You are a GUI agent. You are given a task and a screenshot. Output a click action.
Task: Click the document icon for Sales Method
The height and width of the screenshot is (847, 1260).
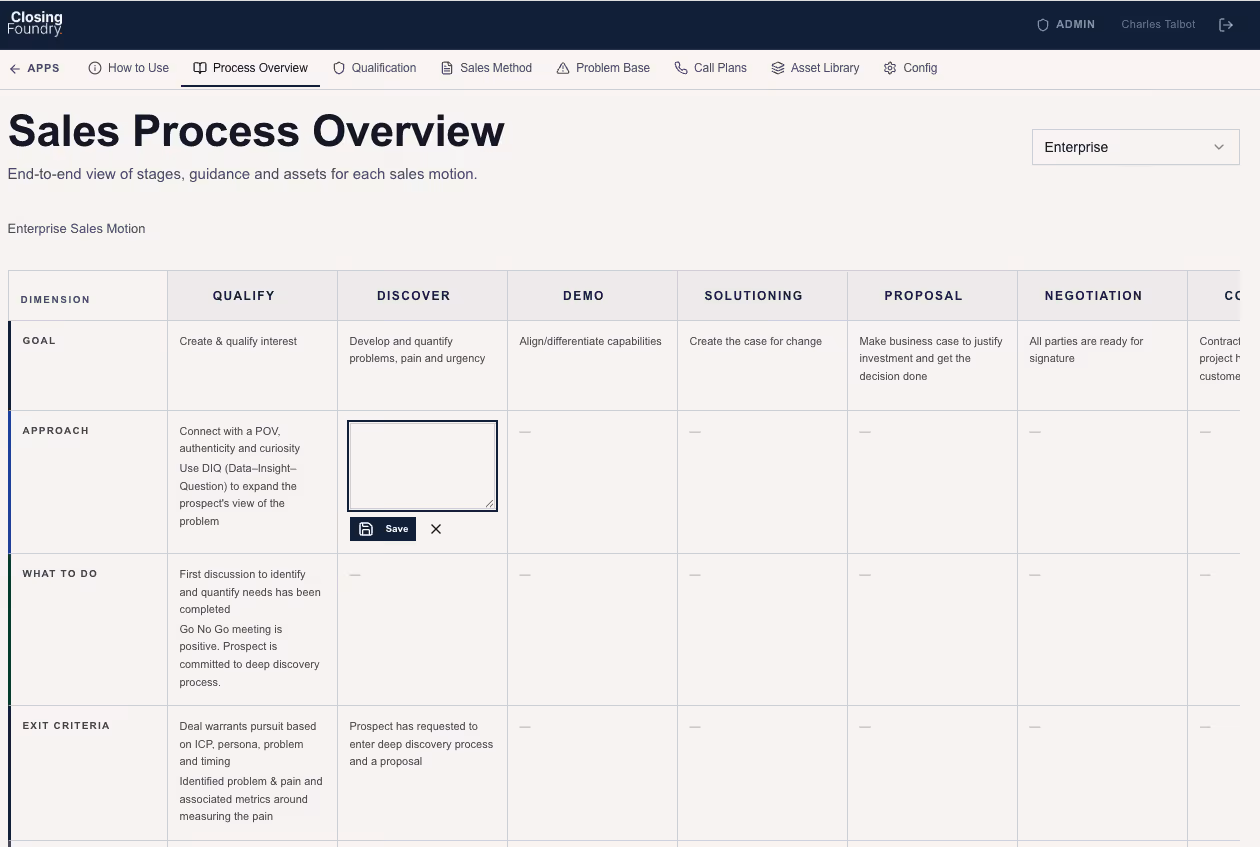tap(447, 68)
